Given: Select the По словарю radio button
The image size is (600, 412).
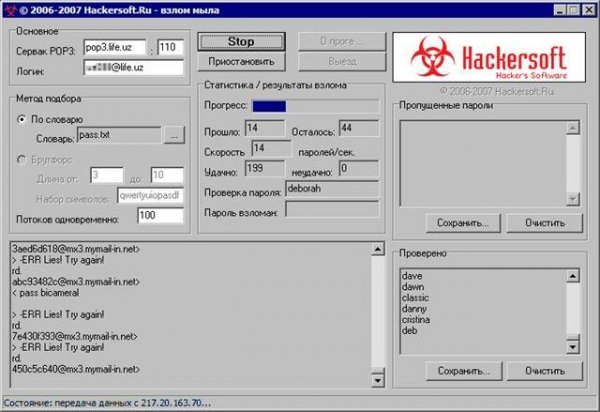Looking at the screenshot, I should click(21, 119).
